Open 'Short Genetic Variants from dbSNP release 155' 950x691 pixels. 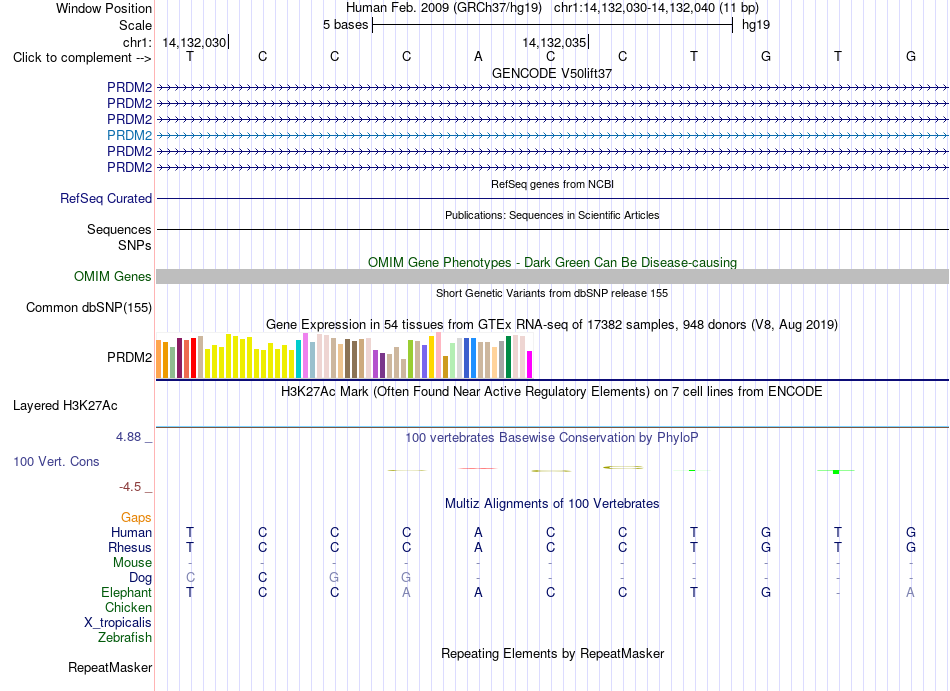552,293
